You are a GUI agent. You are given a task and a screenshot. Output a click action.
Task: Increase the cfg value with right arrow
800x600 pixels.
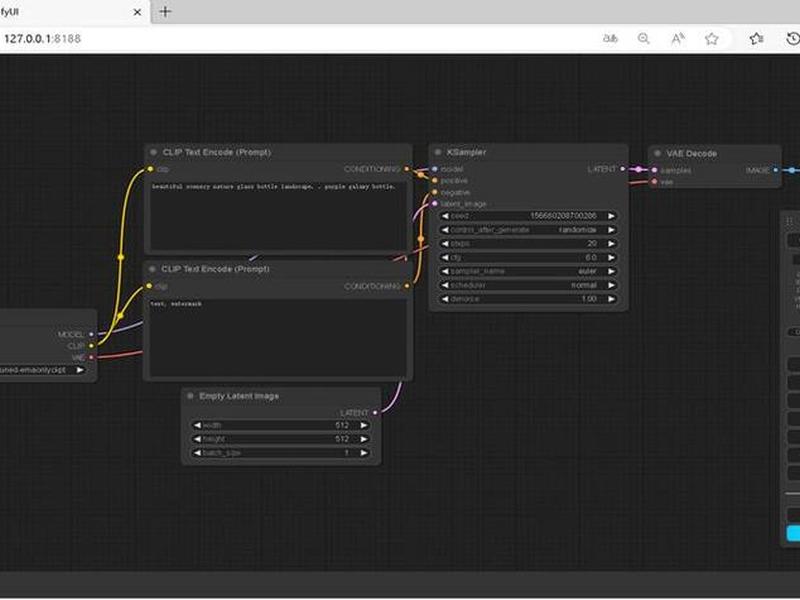point(611,258)
